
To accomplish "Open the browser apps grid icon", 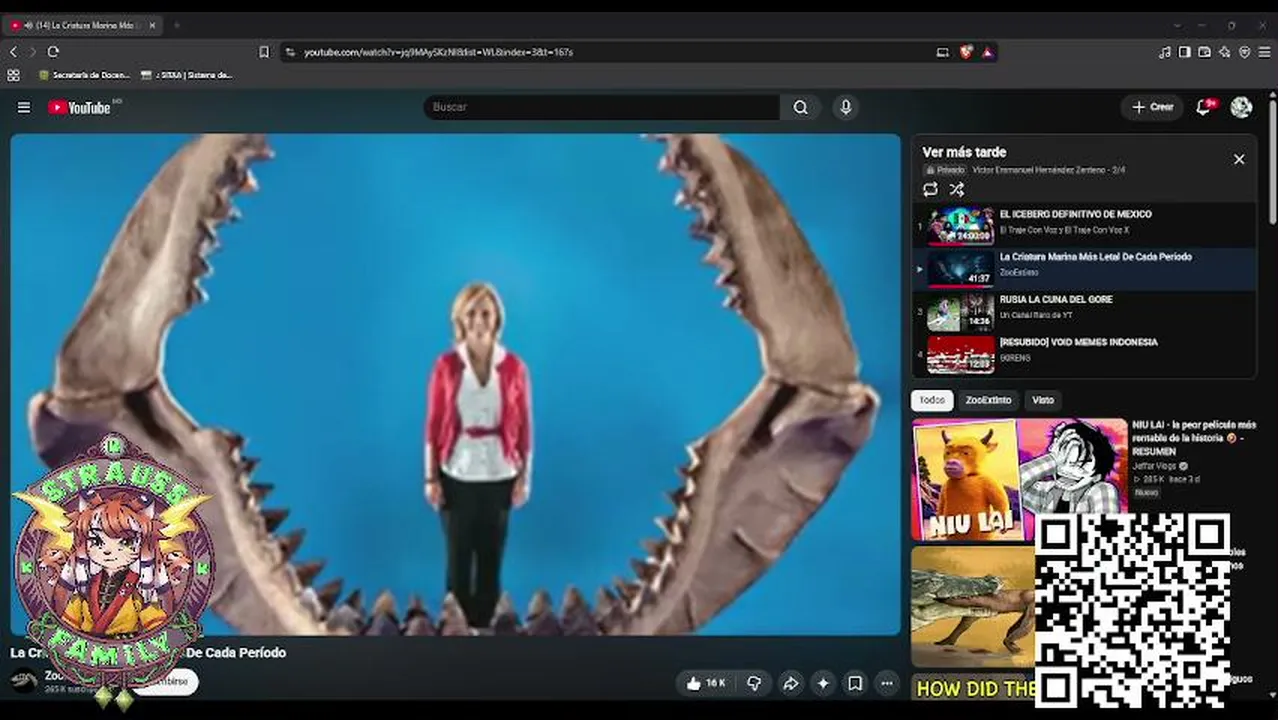I will click(13, 75).
